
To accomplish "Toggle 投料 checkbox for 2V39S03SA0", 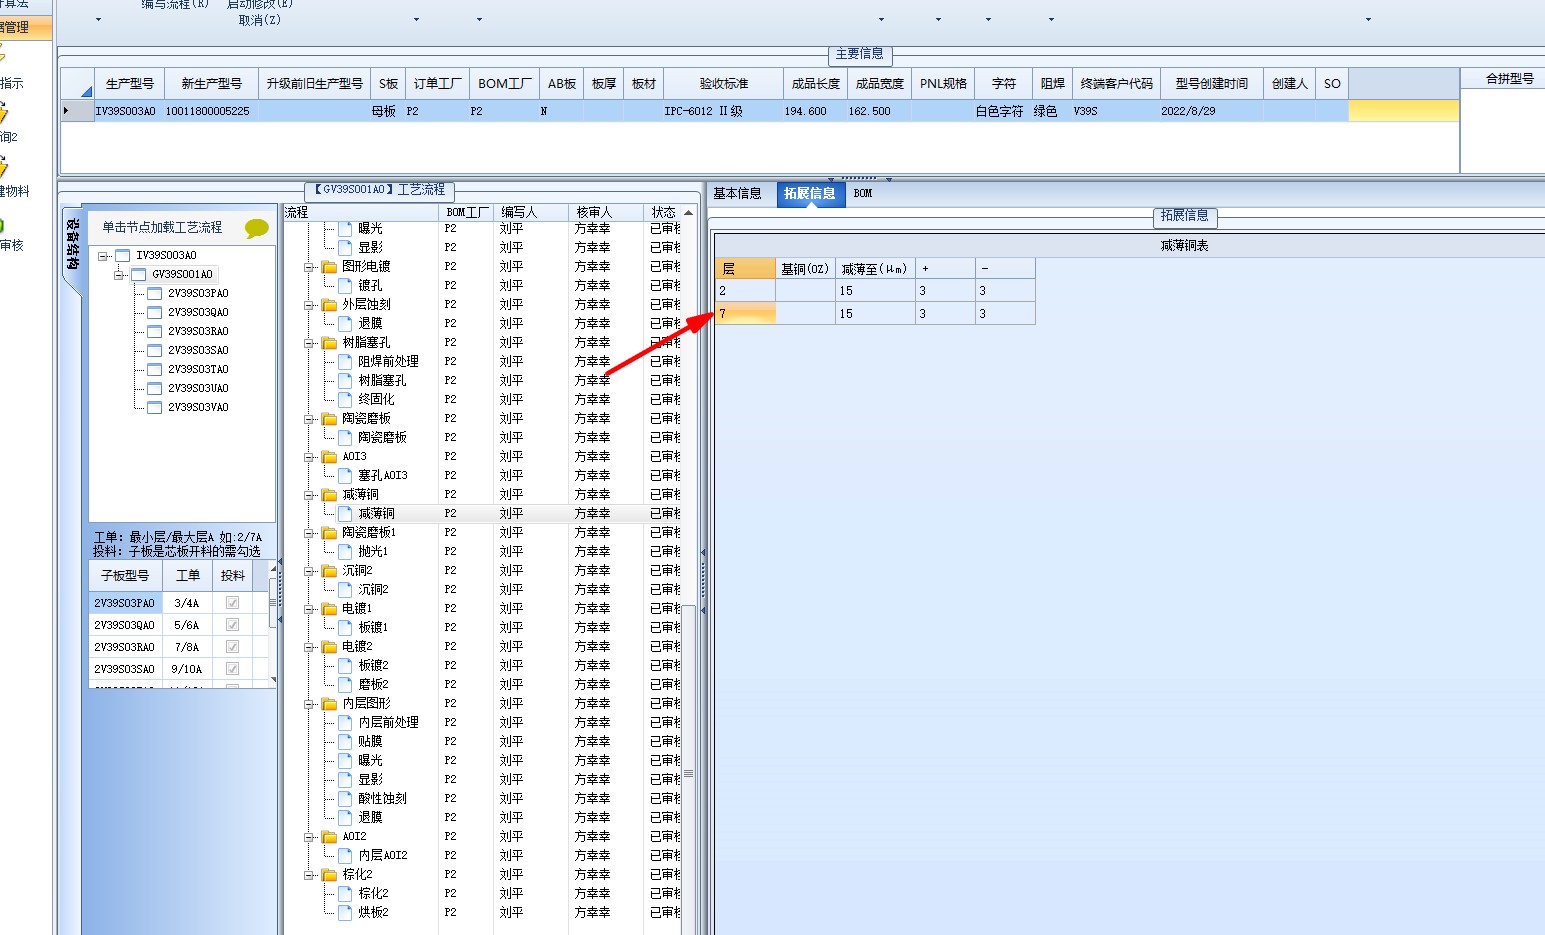I will point(233,669).
